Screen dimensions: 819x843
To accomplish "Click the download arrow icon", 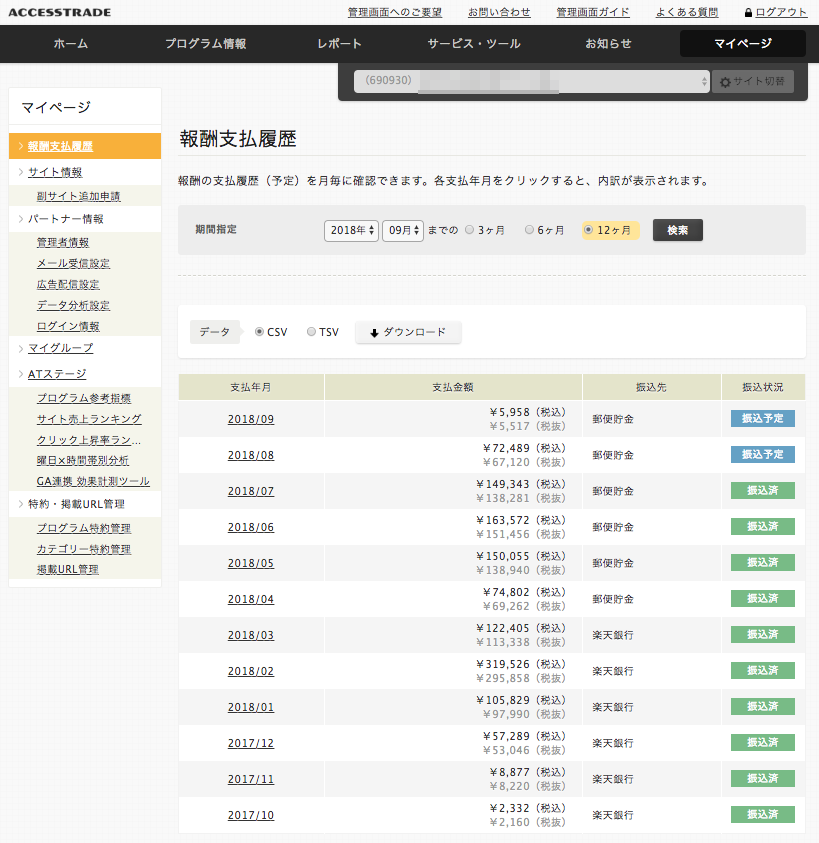I will pyautogui.click(x=374, y=333).
